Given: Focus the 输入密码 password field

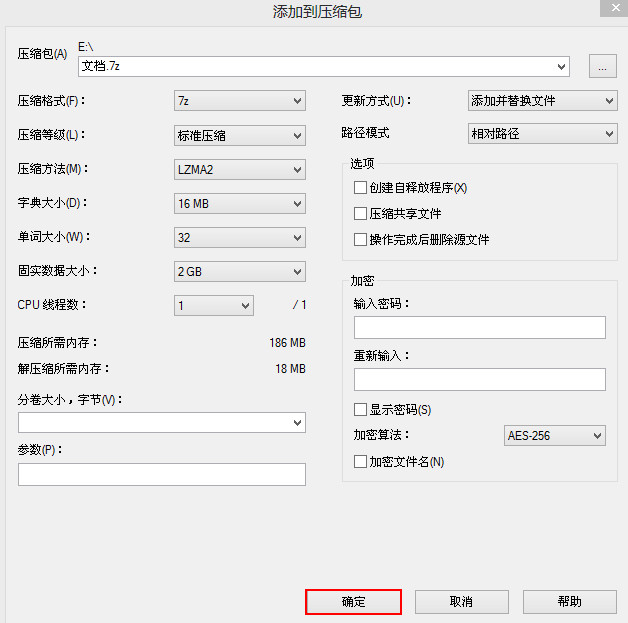Looking at the screenshot, I should tap(479, 328).
